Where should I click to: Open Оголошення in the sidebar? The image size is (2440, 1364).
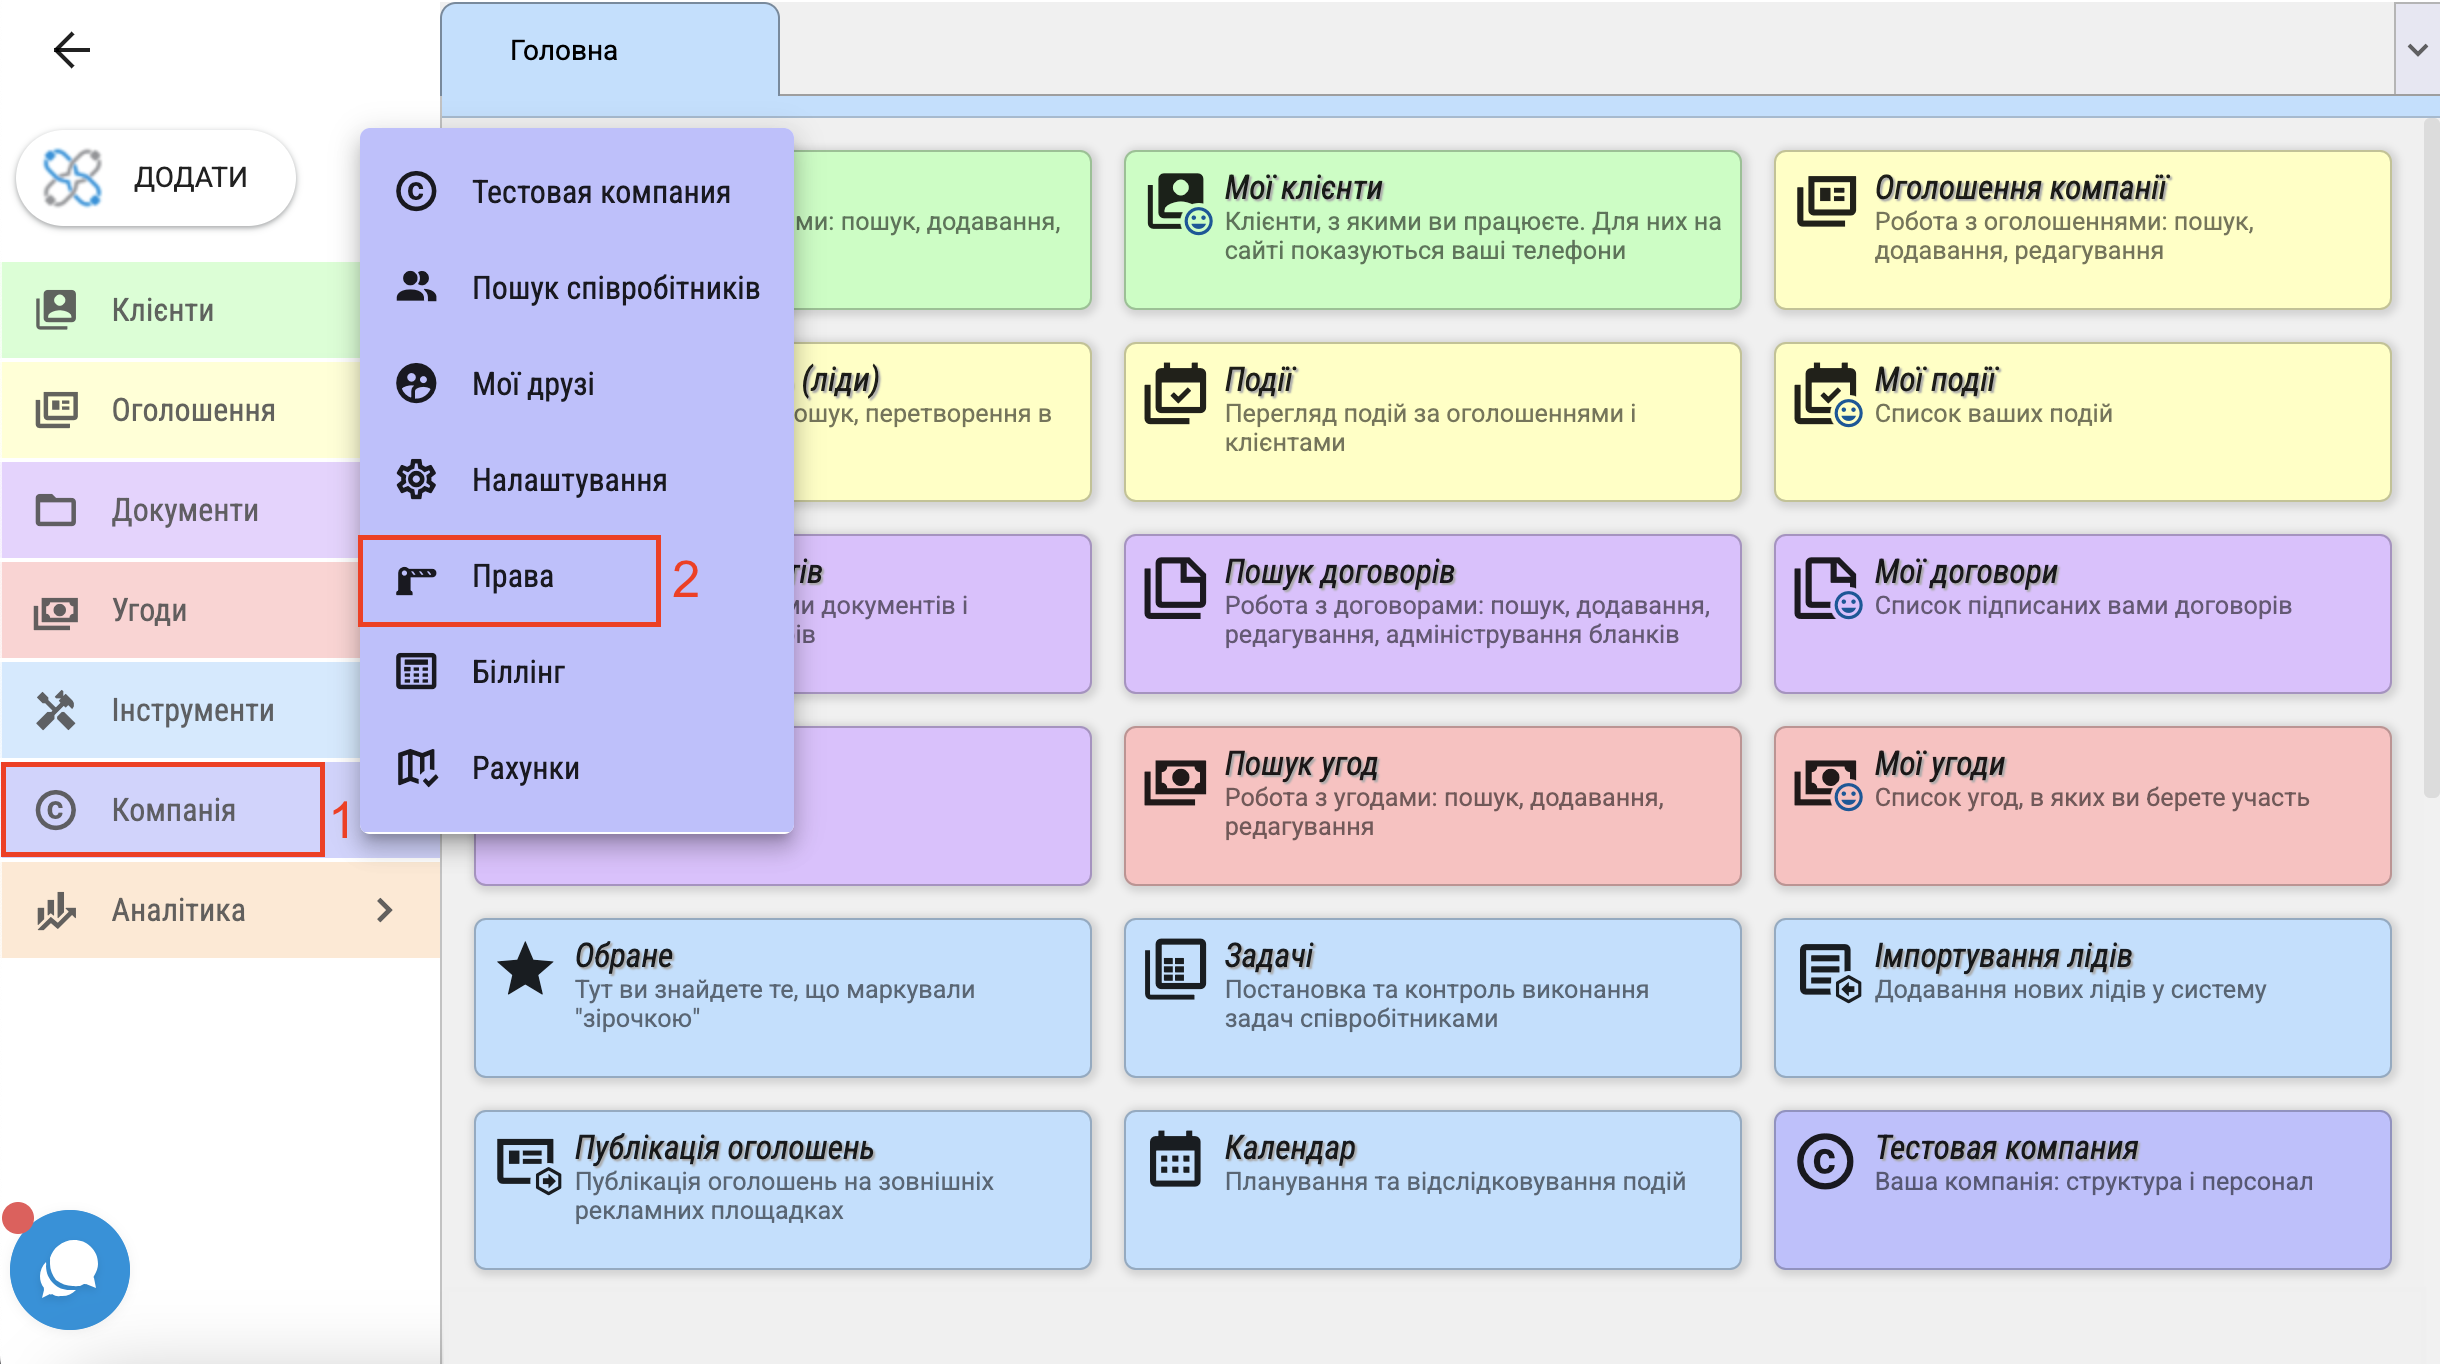(x=181, y=410)
